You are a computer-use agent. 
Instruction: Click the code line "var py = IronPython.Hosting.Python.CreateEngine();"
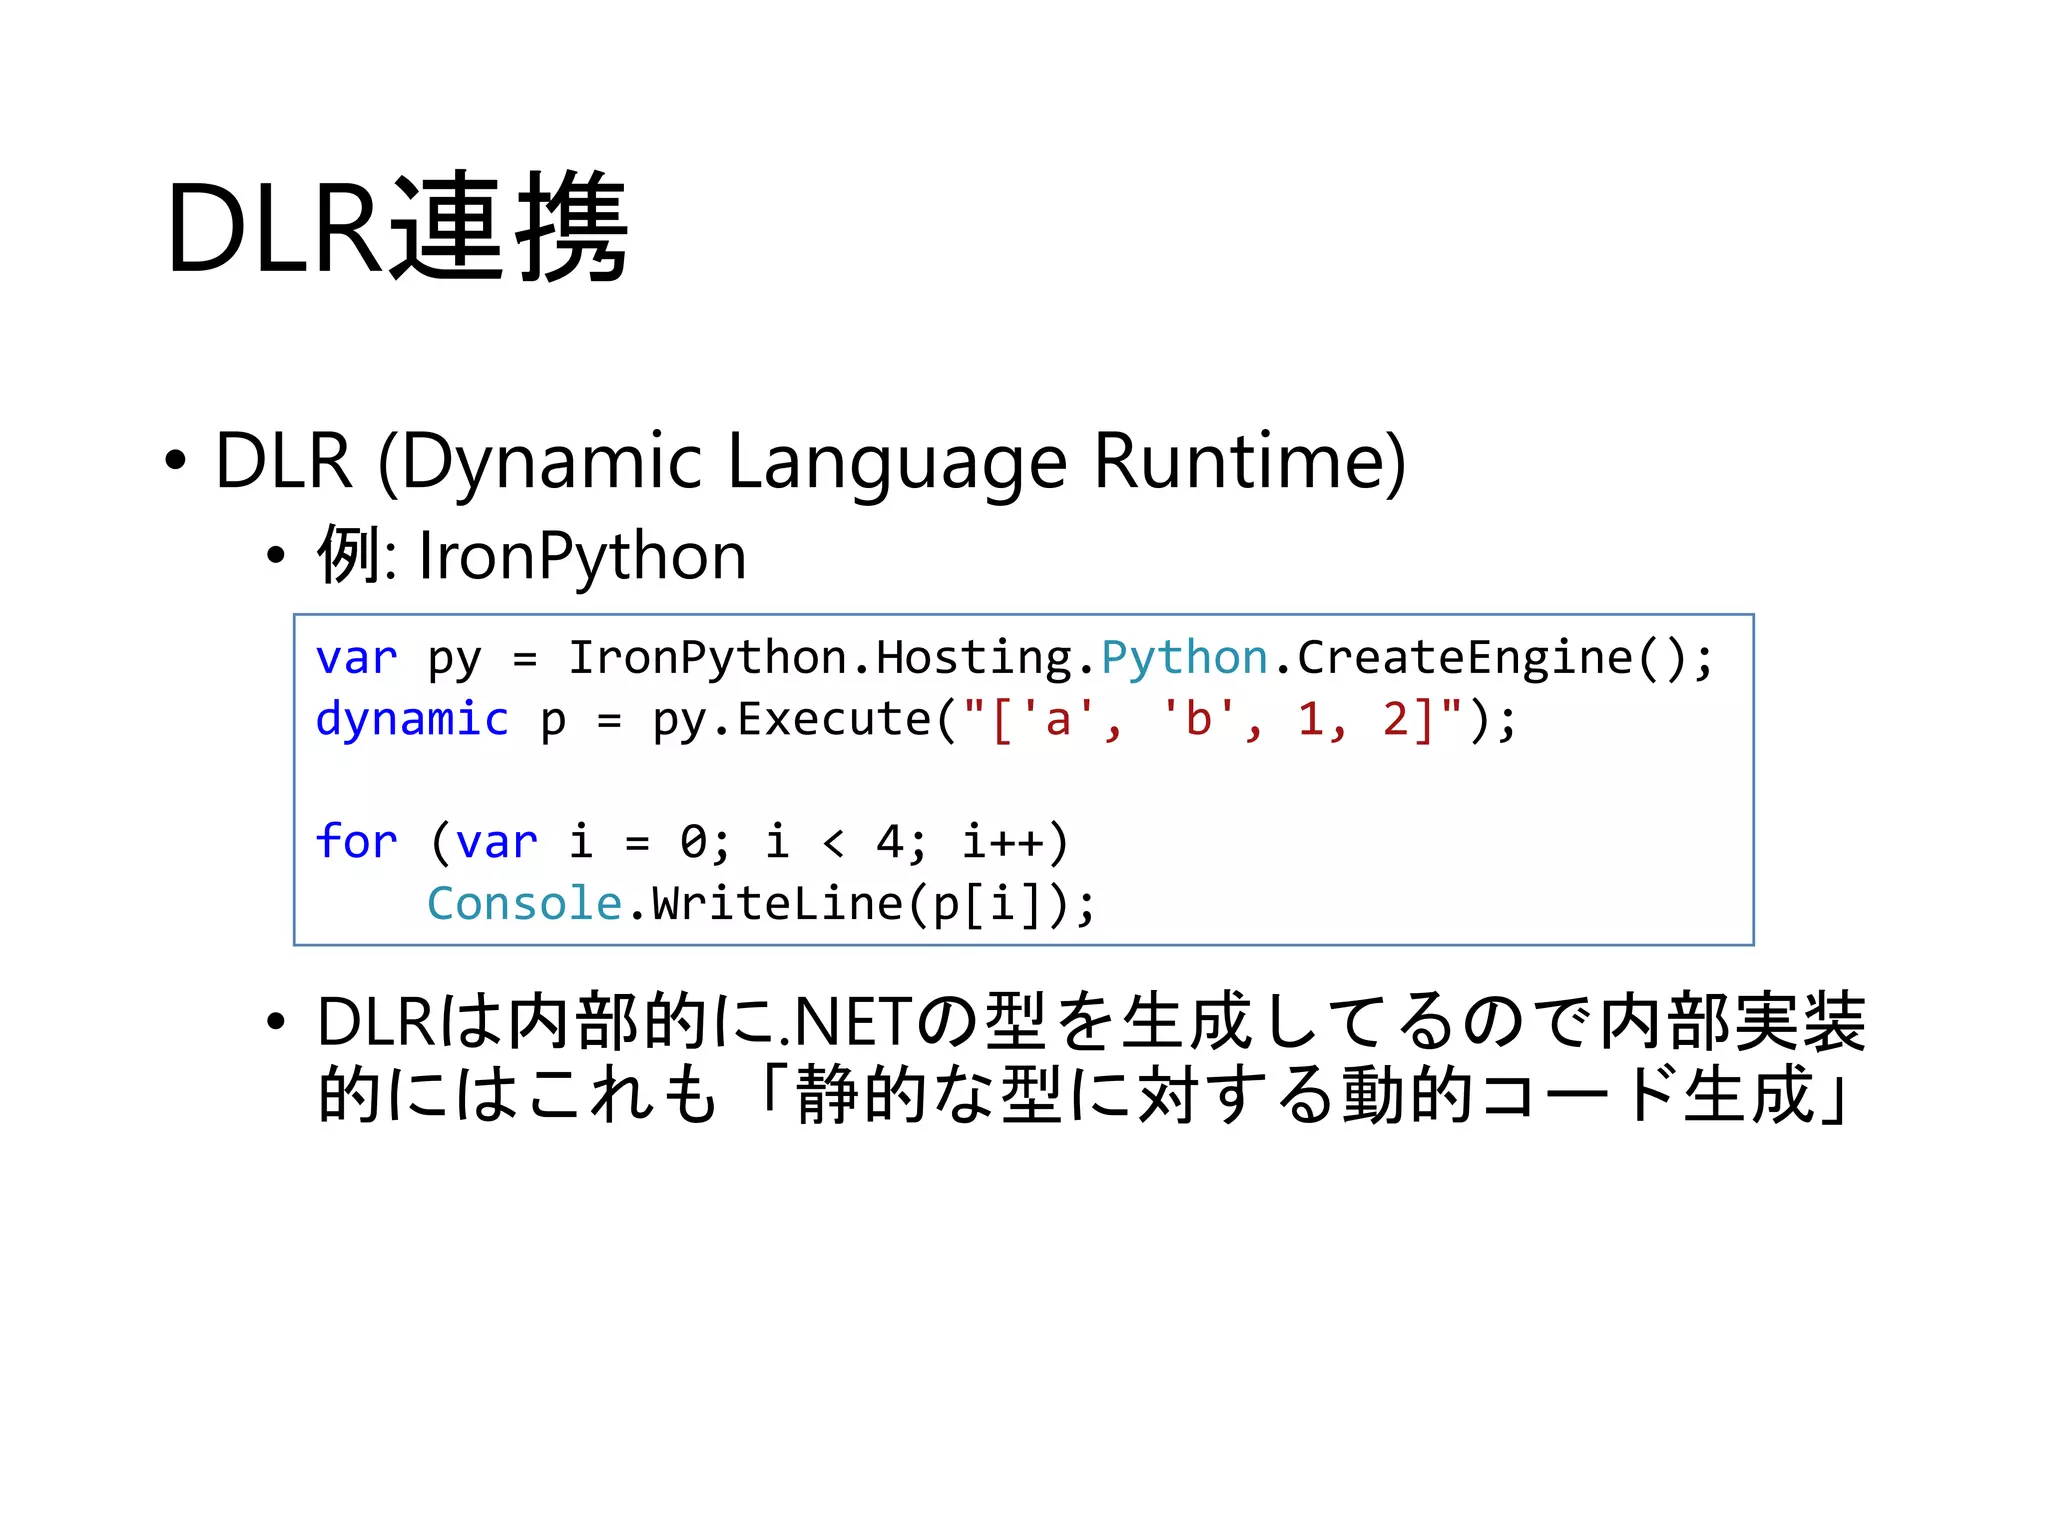point(1014,659)
